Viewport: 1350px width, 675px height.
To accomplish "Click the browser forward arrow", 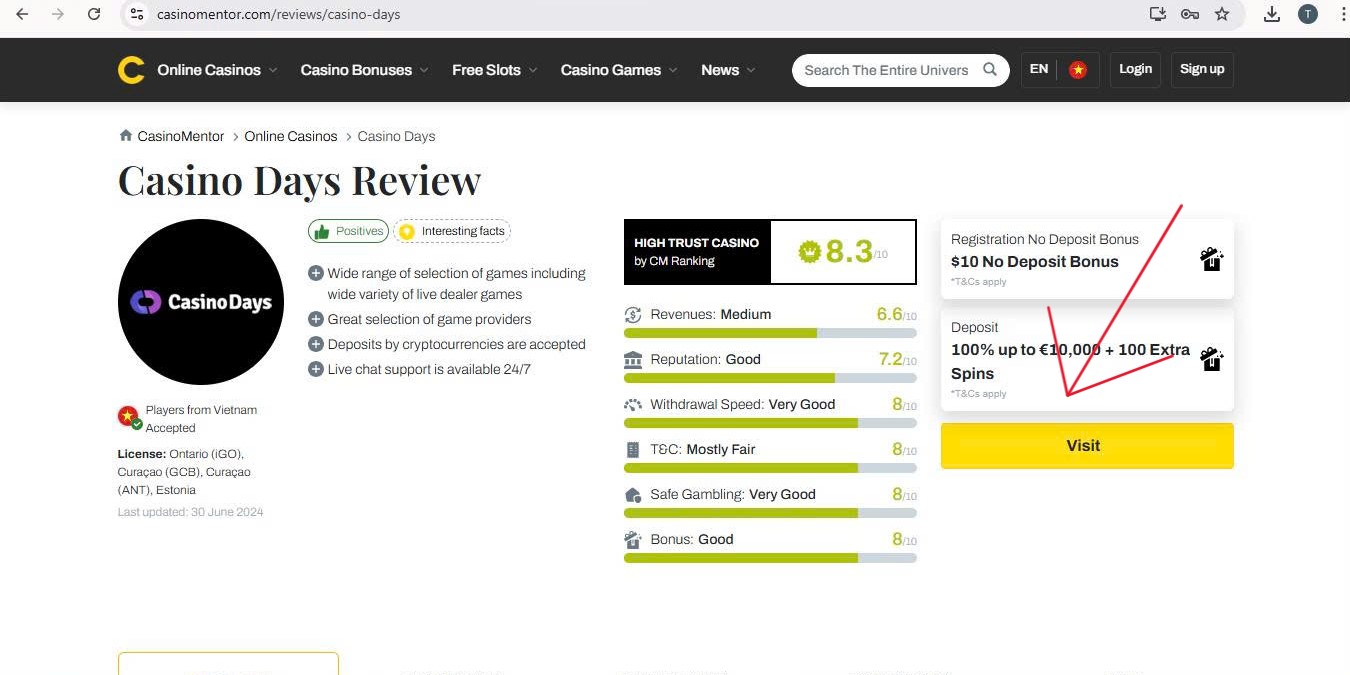I will (58, 14).
